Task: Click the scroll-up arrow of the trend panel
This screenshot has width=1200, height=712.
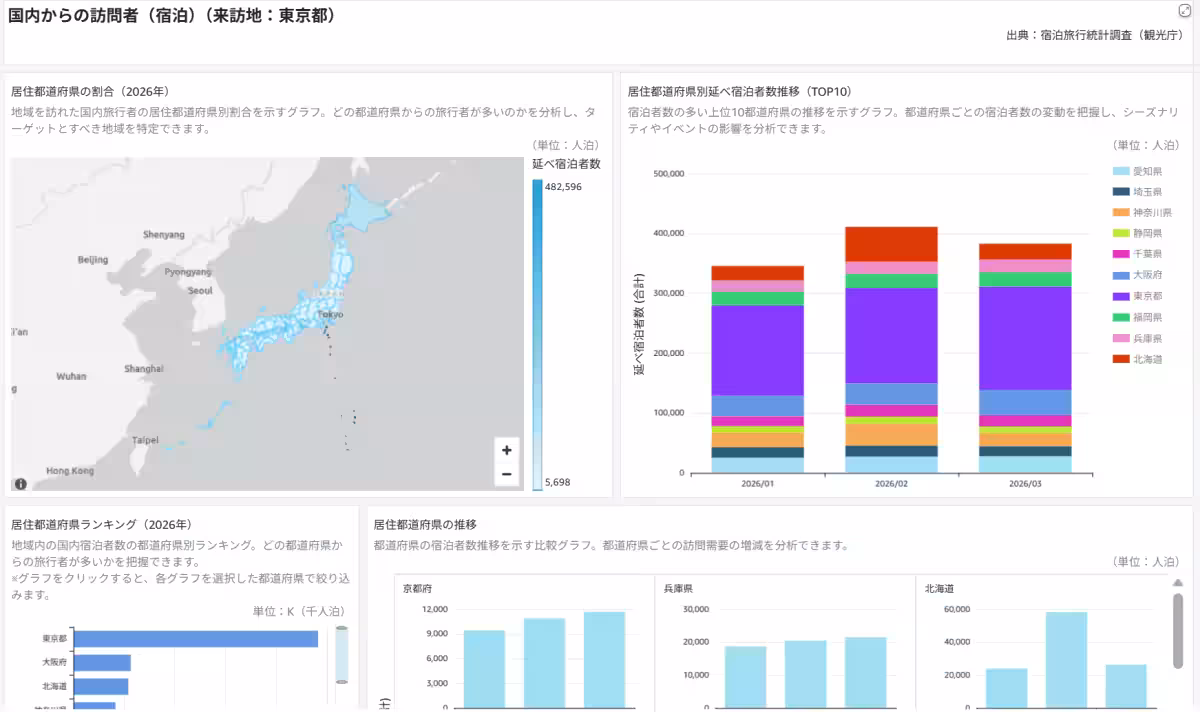Action: [x=1177, y=583]
